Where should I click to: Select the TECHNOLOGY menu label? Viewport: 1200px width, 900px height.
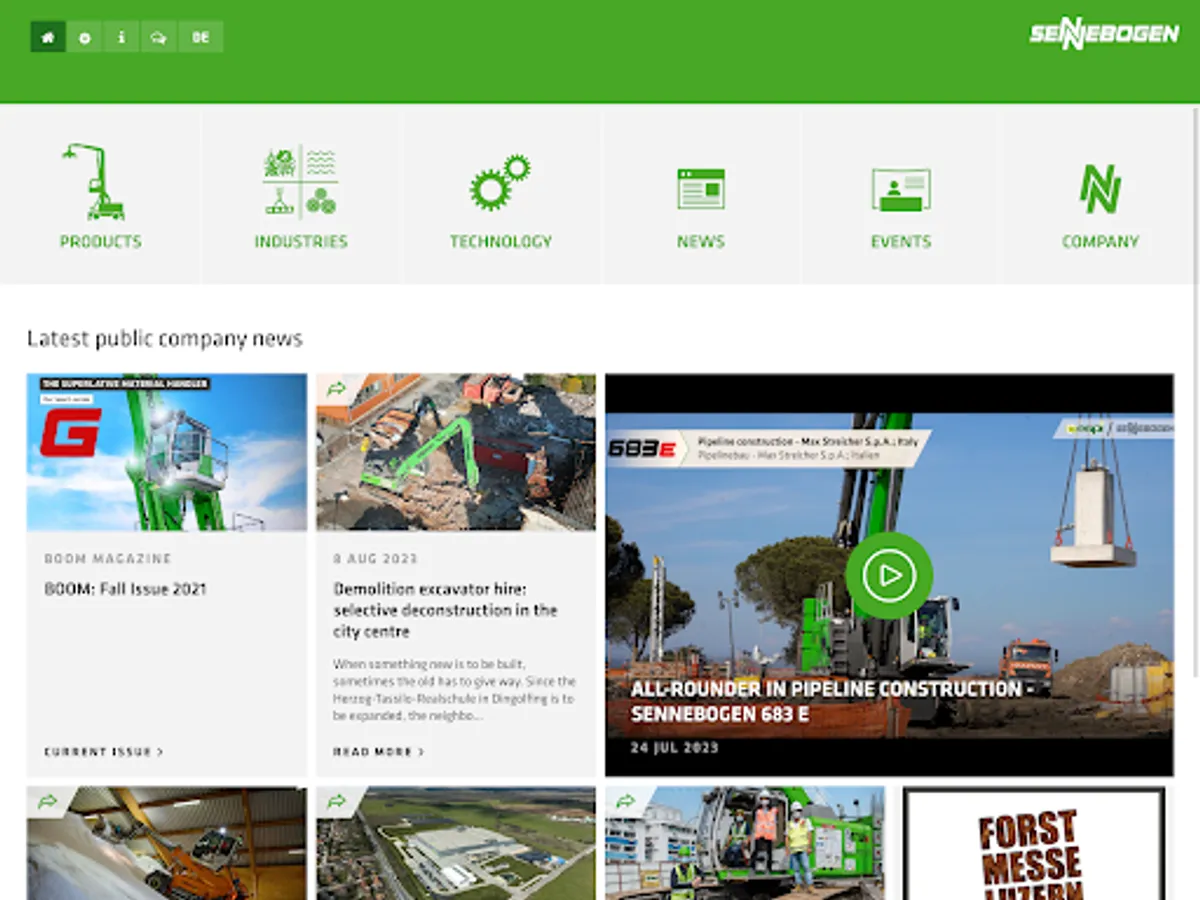(x=500, y=241)
